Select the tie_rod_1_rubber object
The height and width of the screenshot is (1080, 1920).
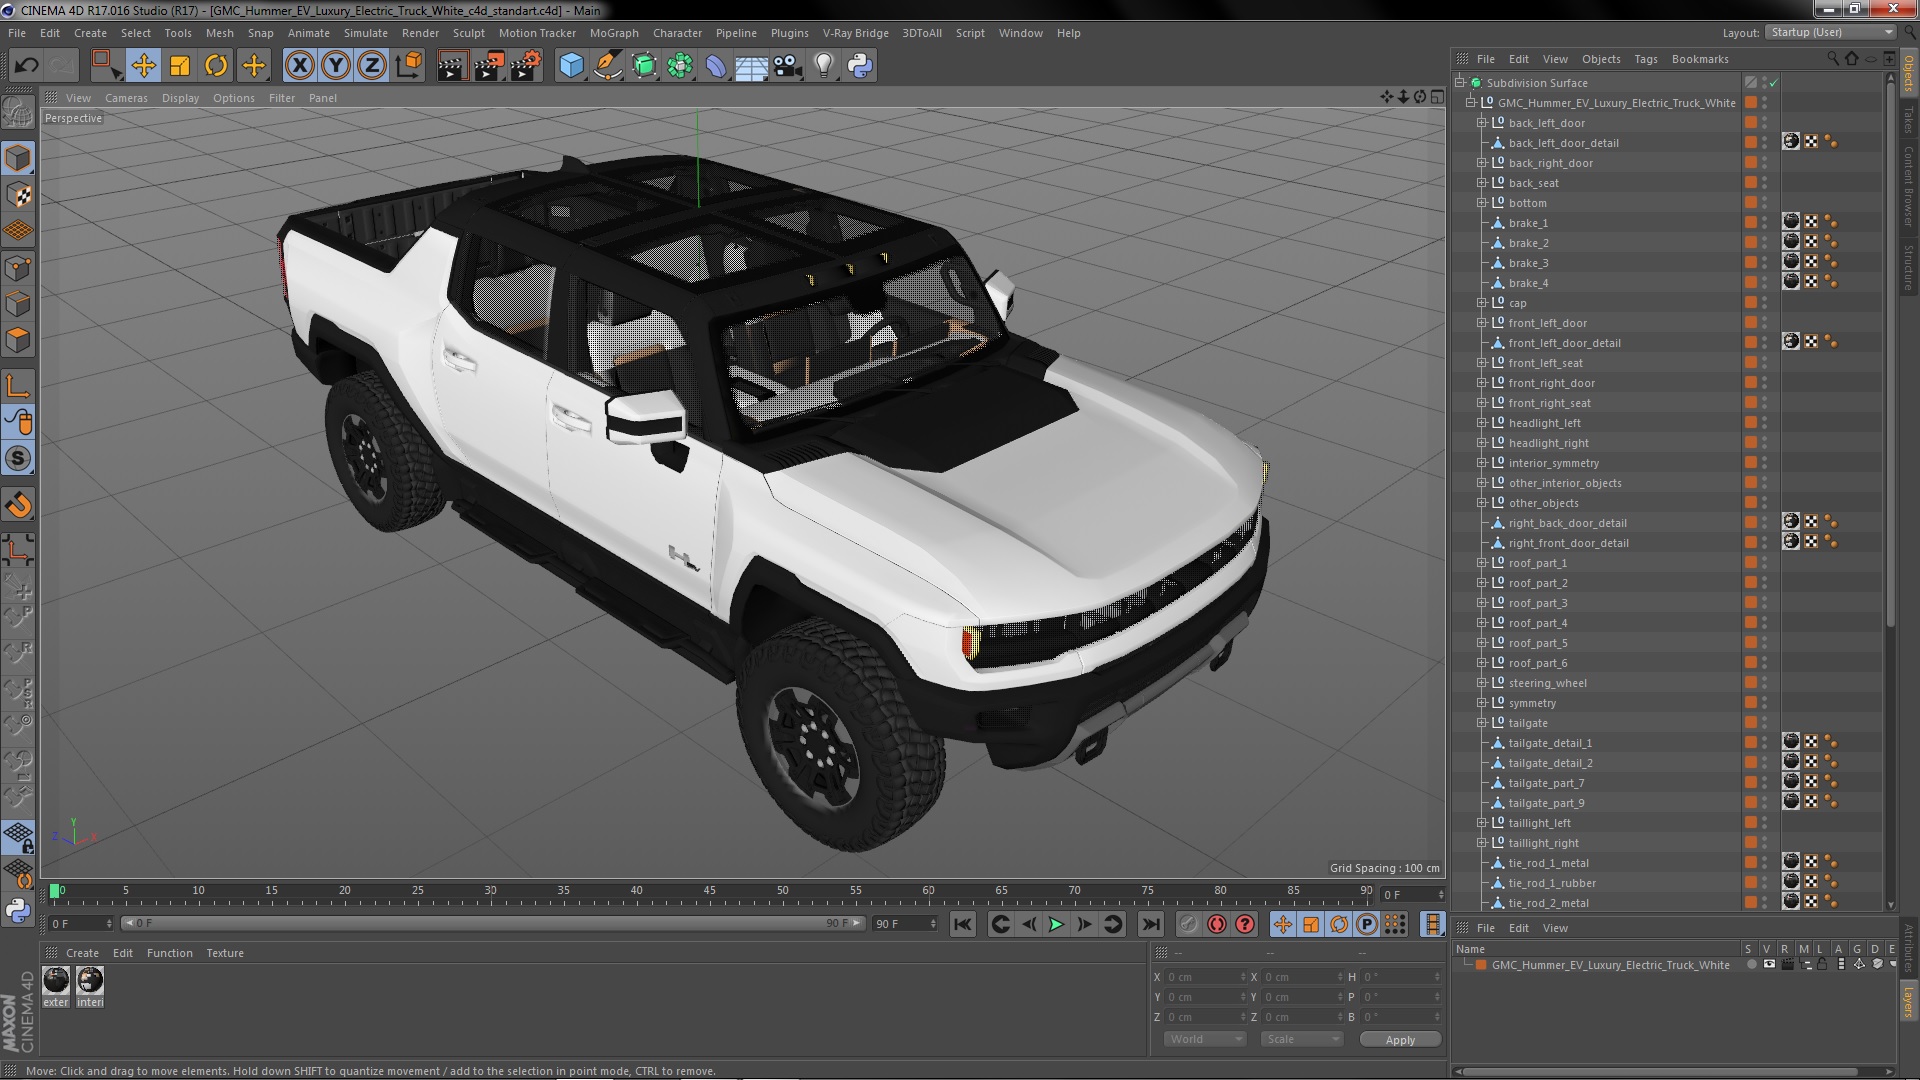tap(1552, 883)
